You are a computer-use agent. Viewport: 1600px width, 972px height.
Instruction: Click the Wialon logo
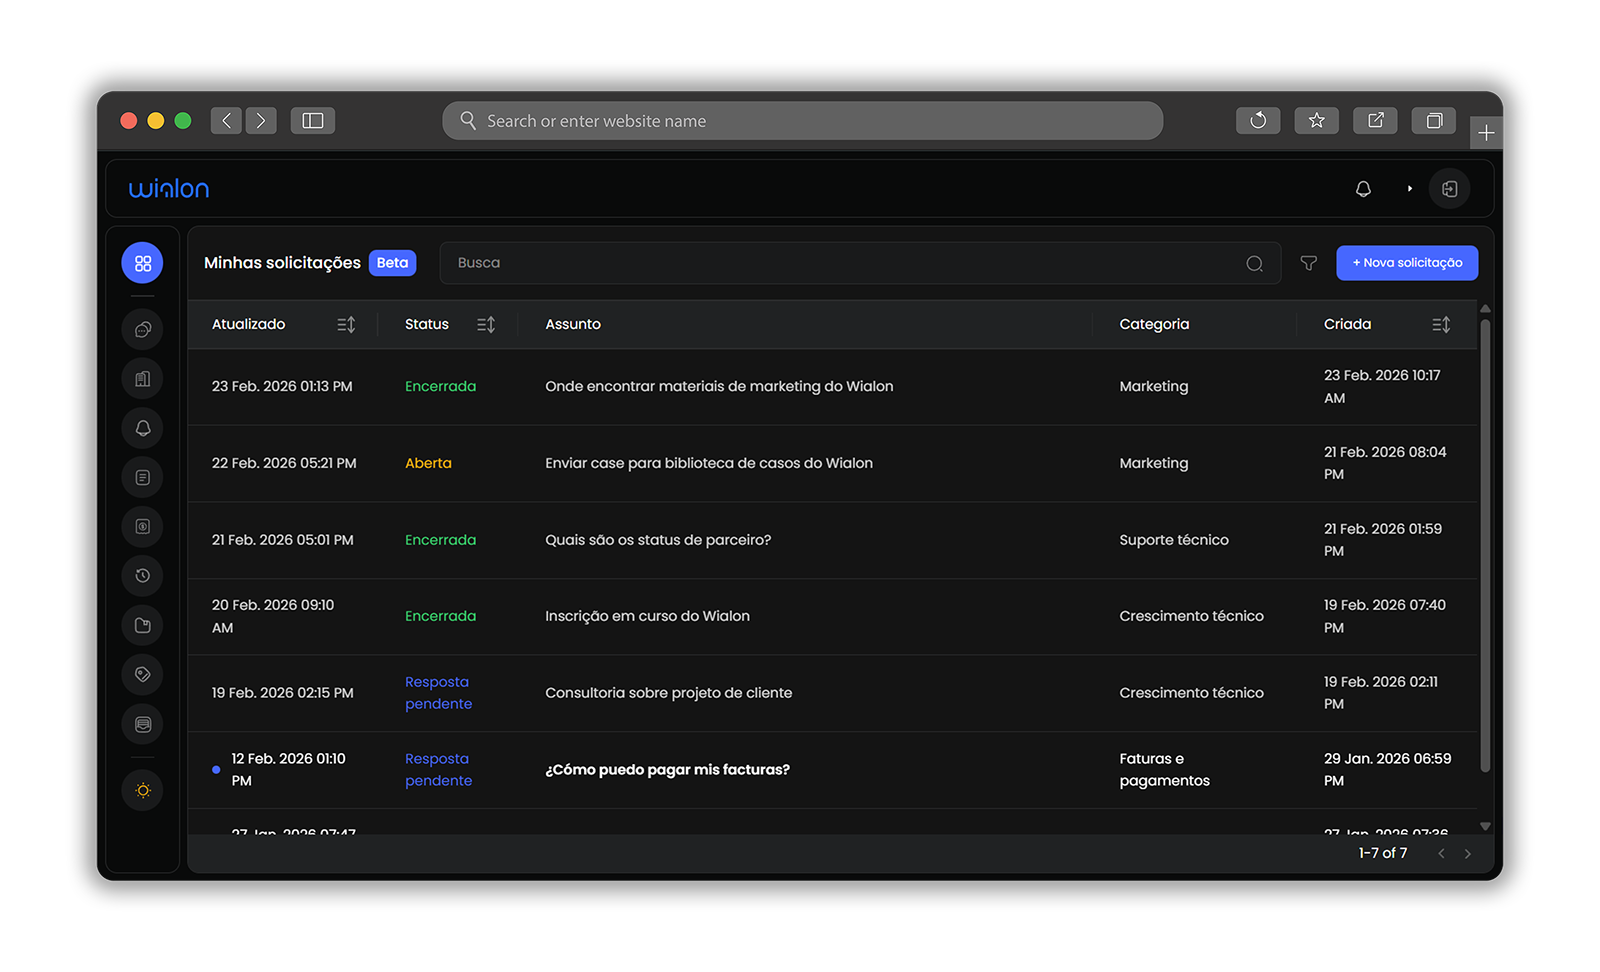(x=168, y=188)
